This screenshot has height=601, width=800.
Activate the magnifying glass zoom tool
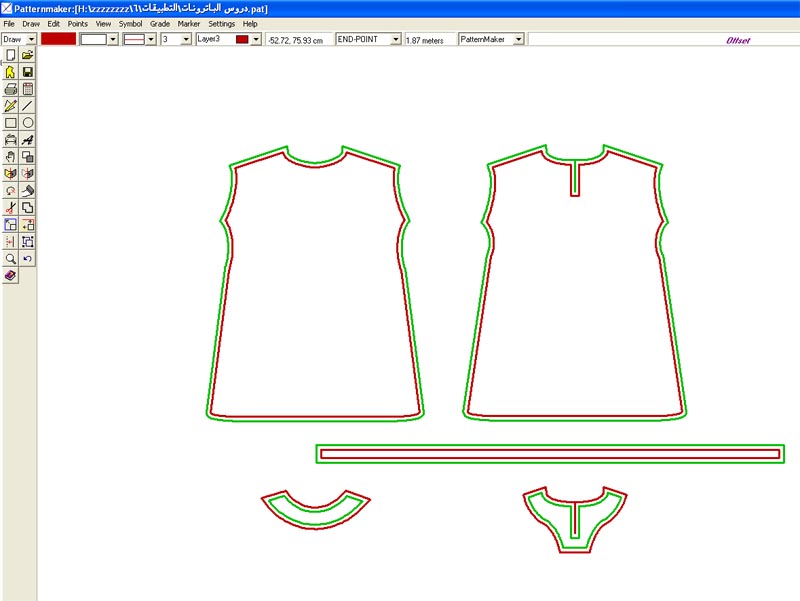11,259
